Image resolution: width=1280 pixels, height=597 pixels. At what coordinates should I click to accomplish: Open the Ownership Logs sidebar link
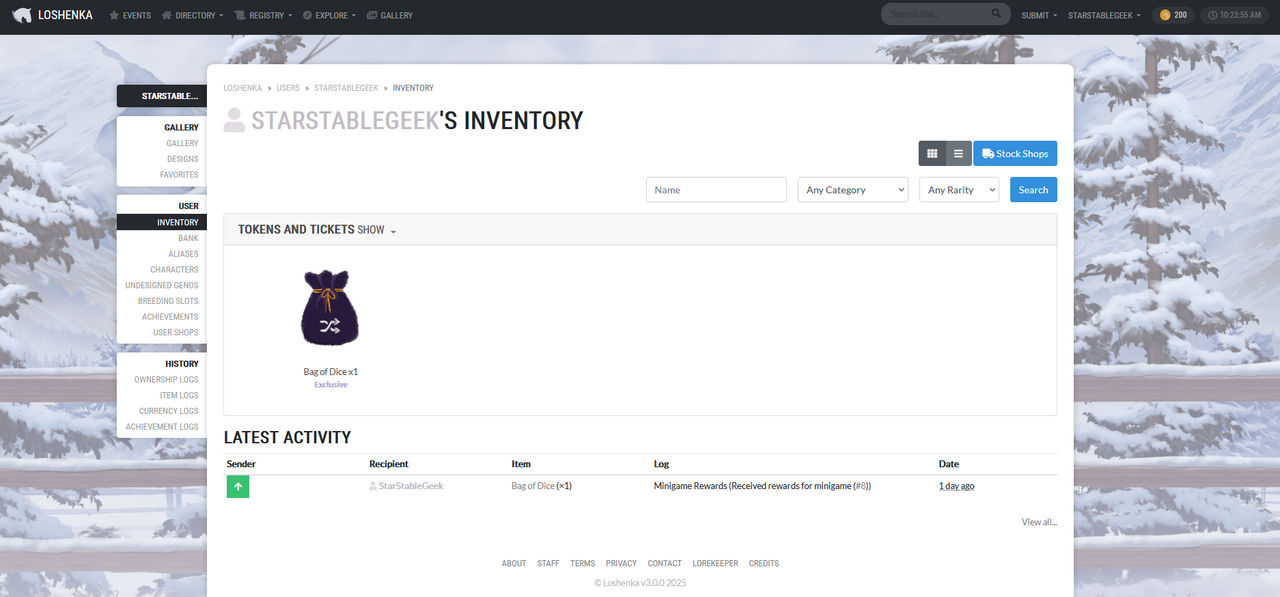[166, 380]
